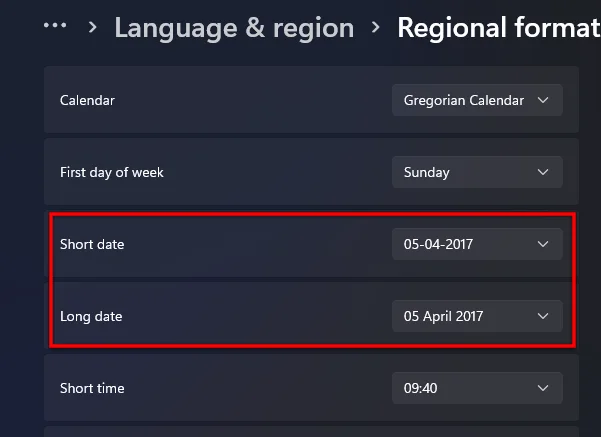The image size is (601, 437).
Task: Expand the 05-04-2017 short date dropdown
Action: pyautogui.click(x=476, y=244)
